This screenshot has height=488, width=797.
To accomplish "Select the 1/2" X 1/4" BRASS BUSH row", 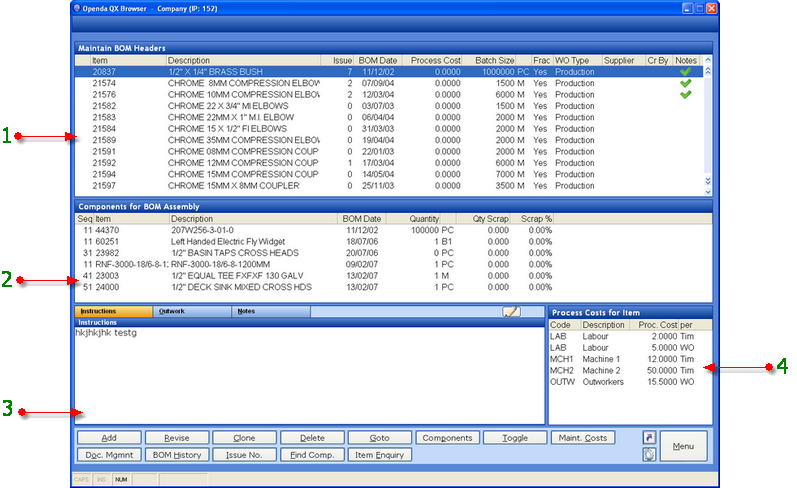I will point(389,72).
